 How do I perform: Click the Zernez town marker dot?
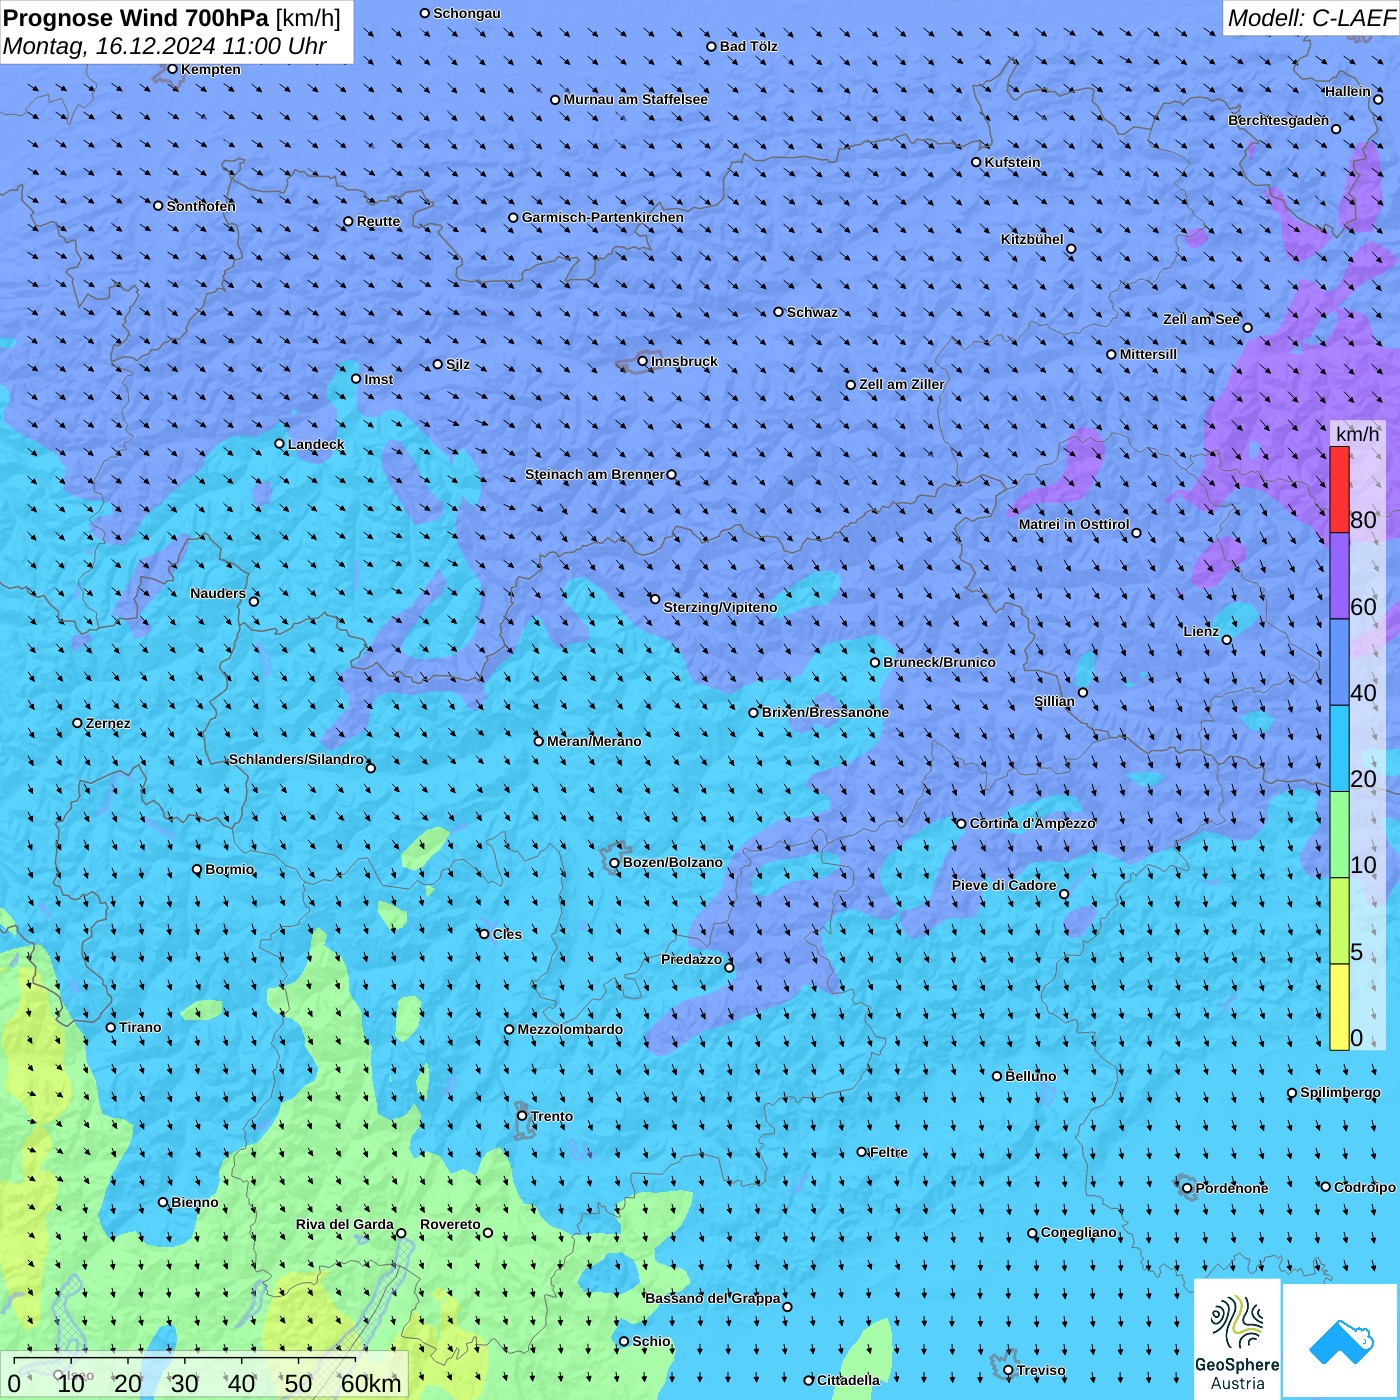click(x=78, y=723)
